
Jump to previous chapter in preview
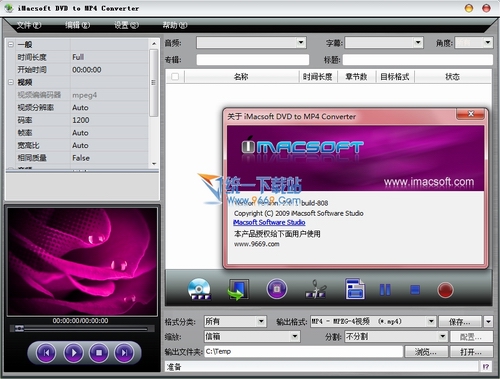click(x=46, y=352)
